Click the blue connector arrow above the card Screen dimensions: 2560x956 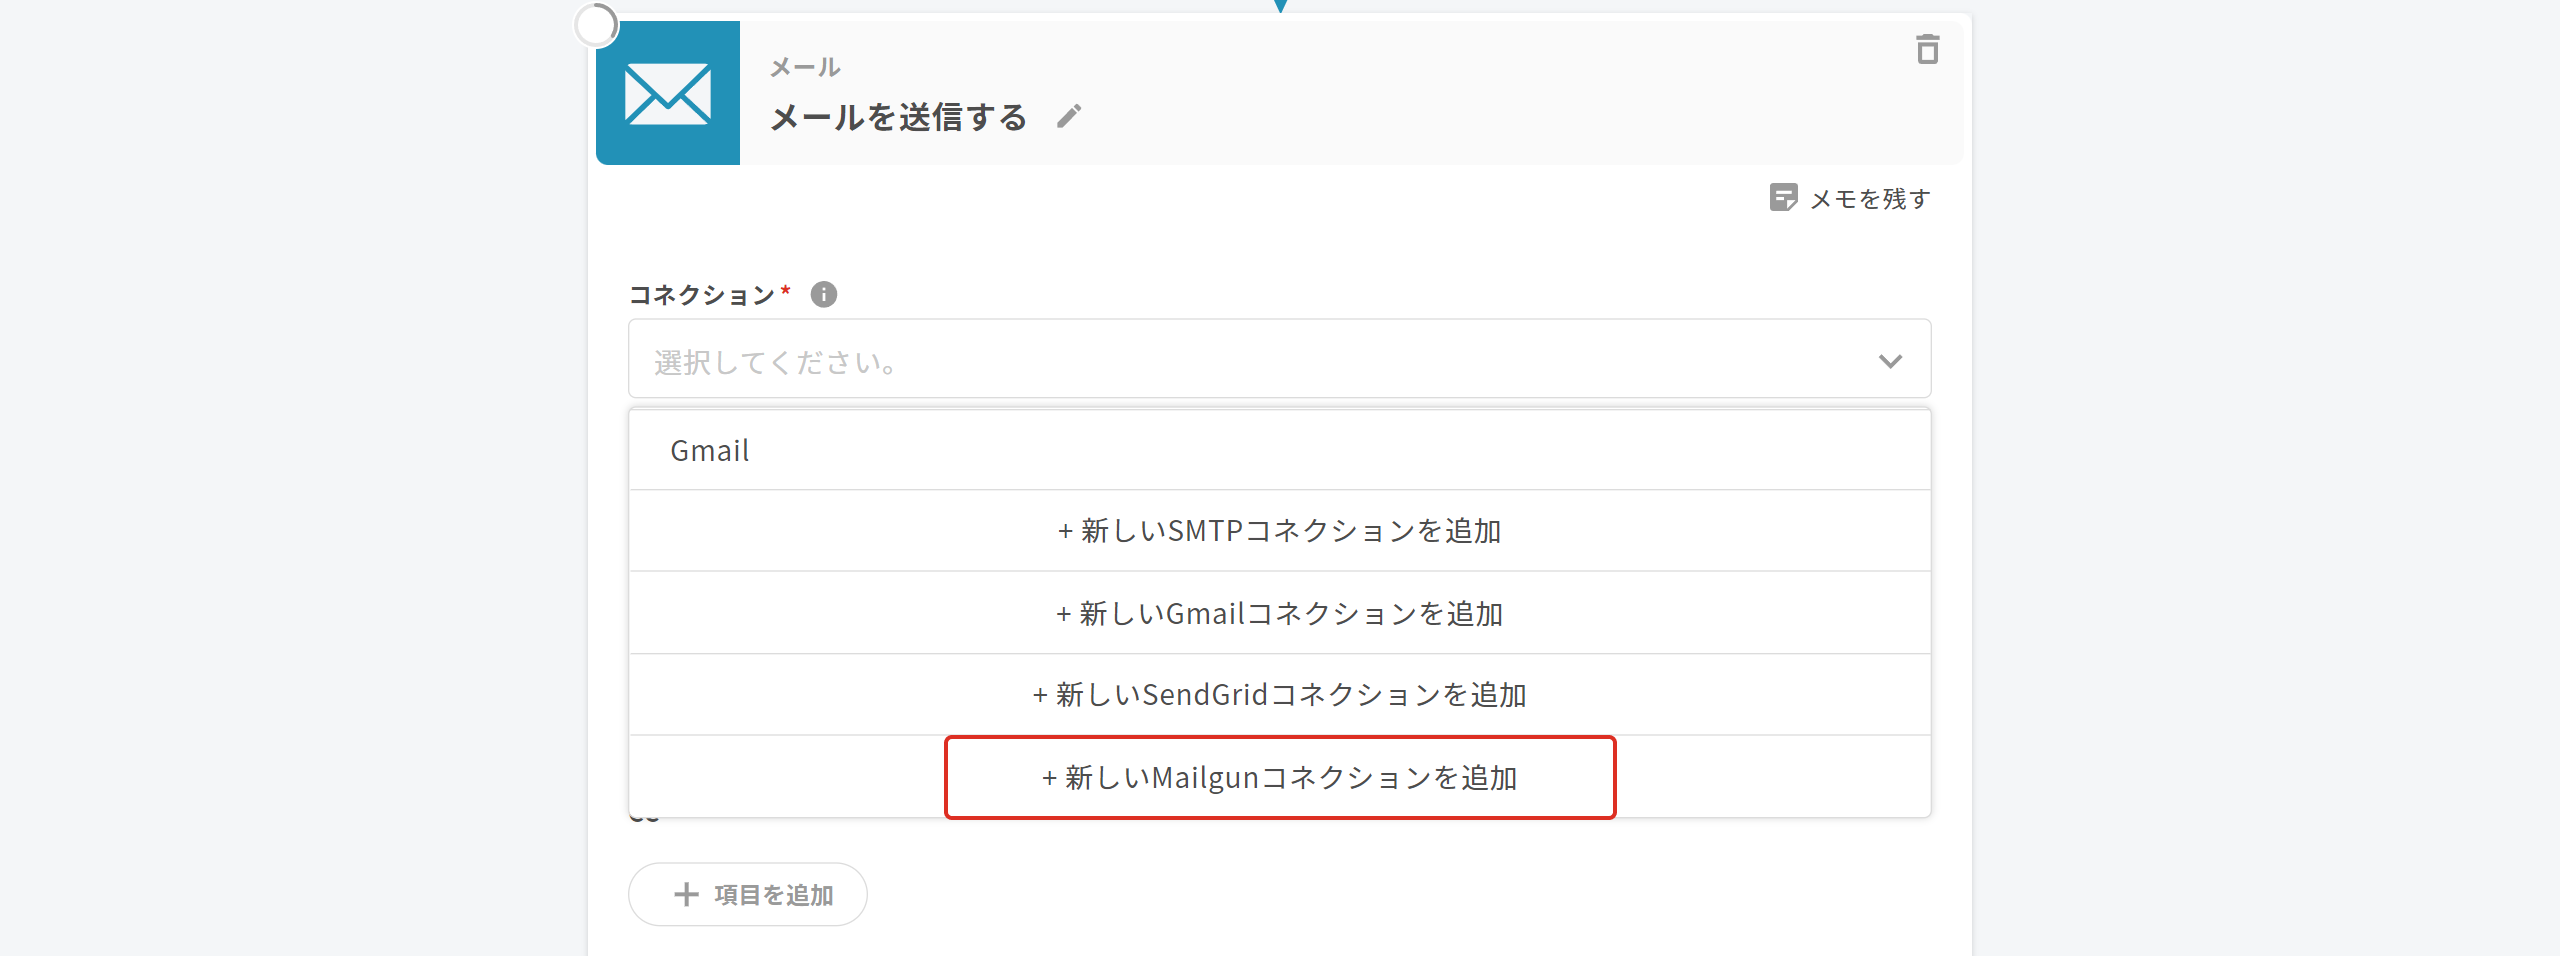tap(1280, 6)
